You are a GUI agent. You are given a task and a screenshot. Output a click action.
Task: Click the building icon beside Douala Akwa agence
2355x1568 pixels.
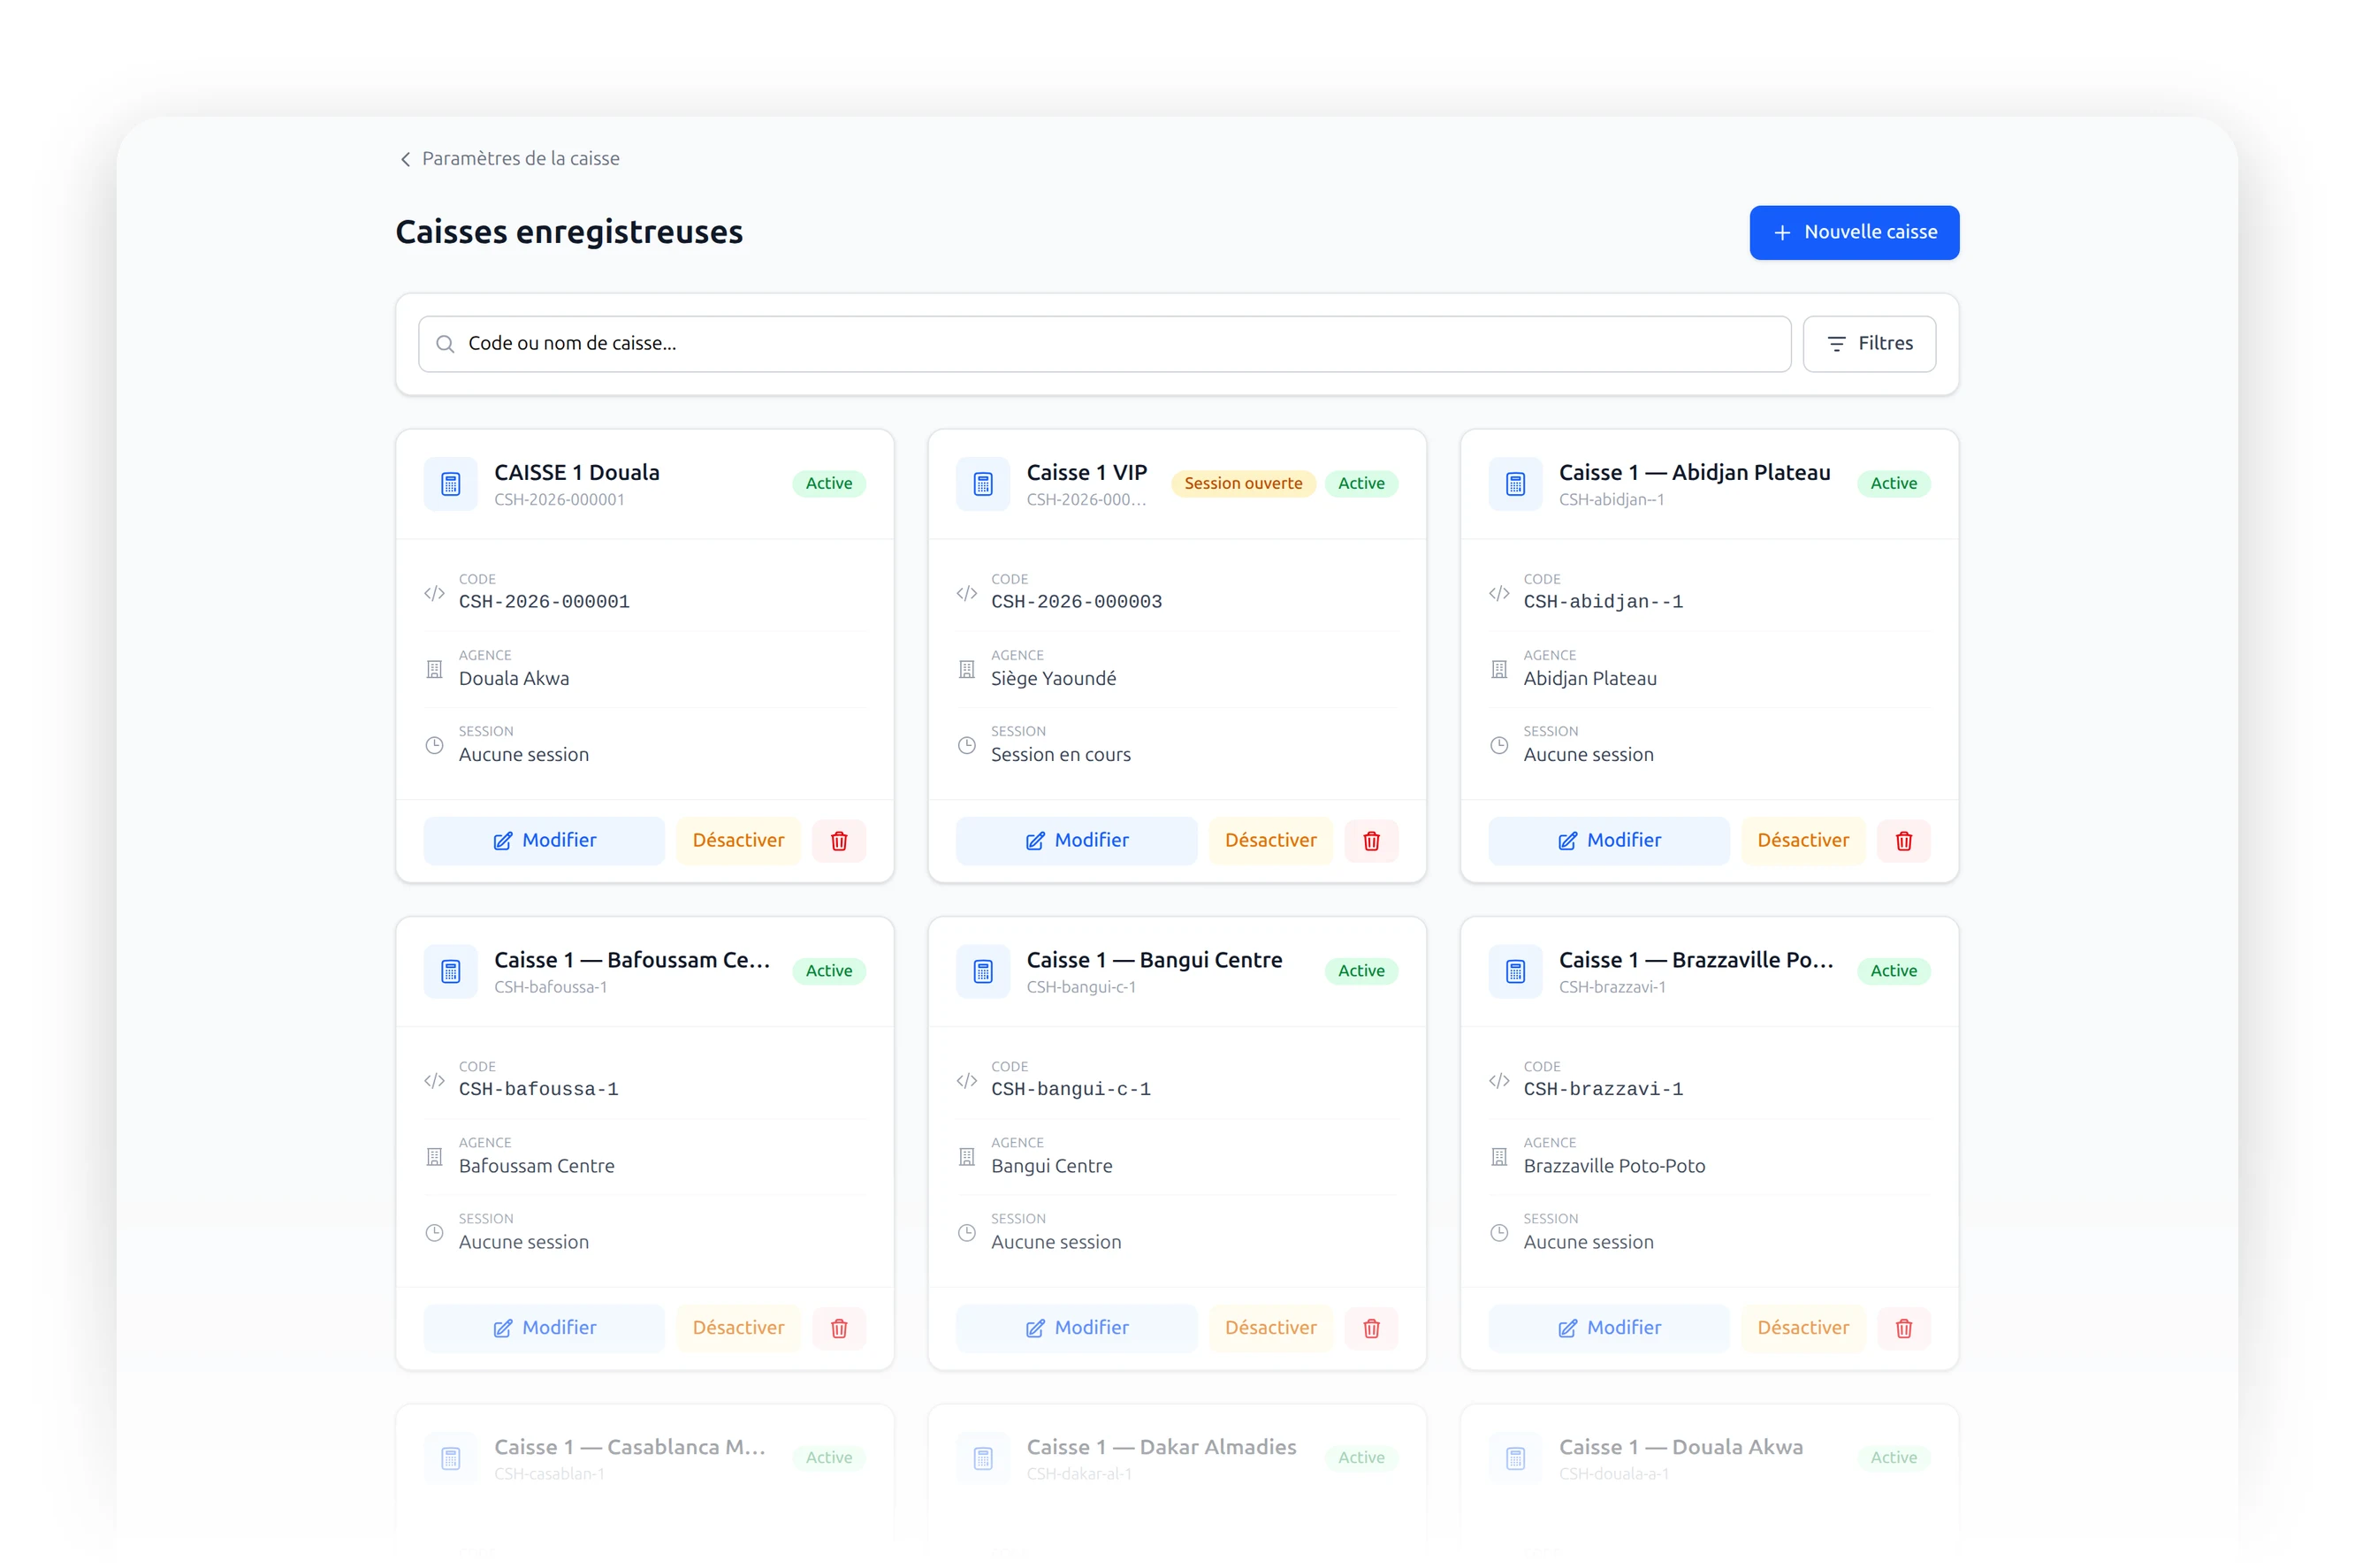point(434,669)
